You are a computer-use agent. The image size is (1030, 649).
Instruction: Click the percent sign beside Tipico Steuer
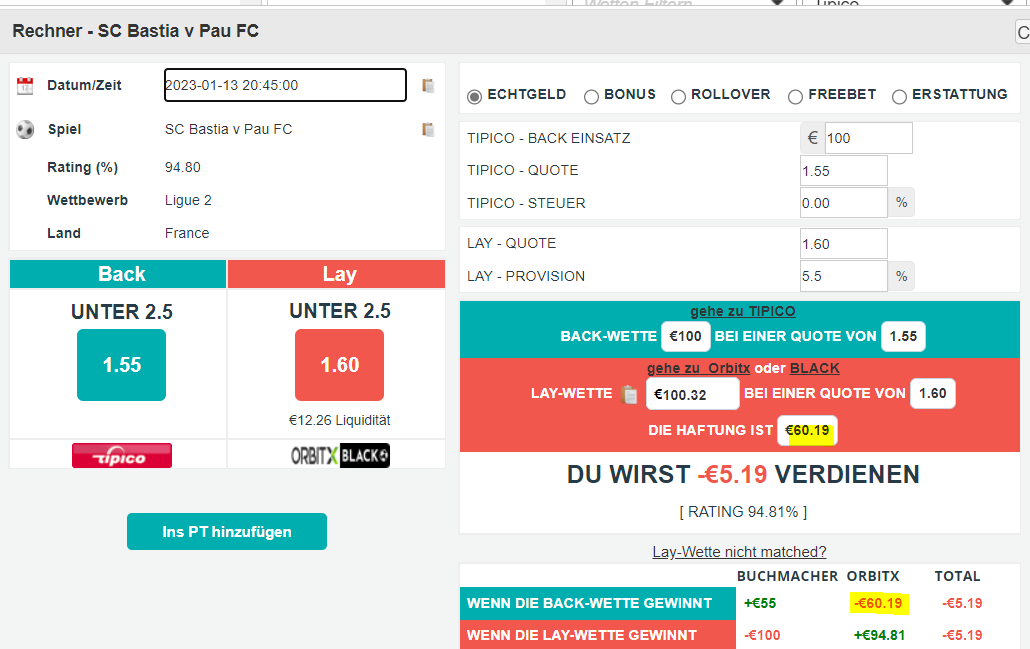pyautogui.click(x=901, y=203)
